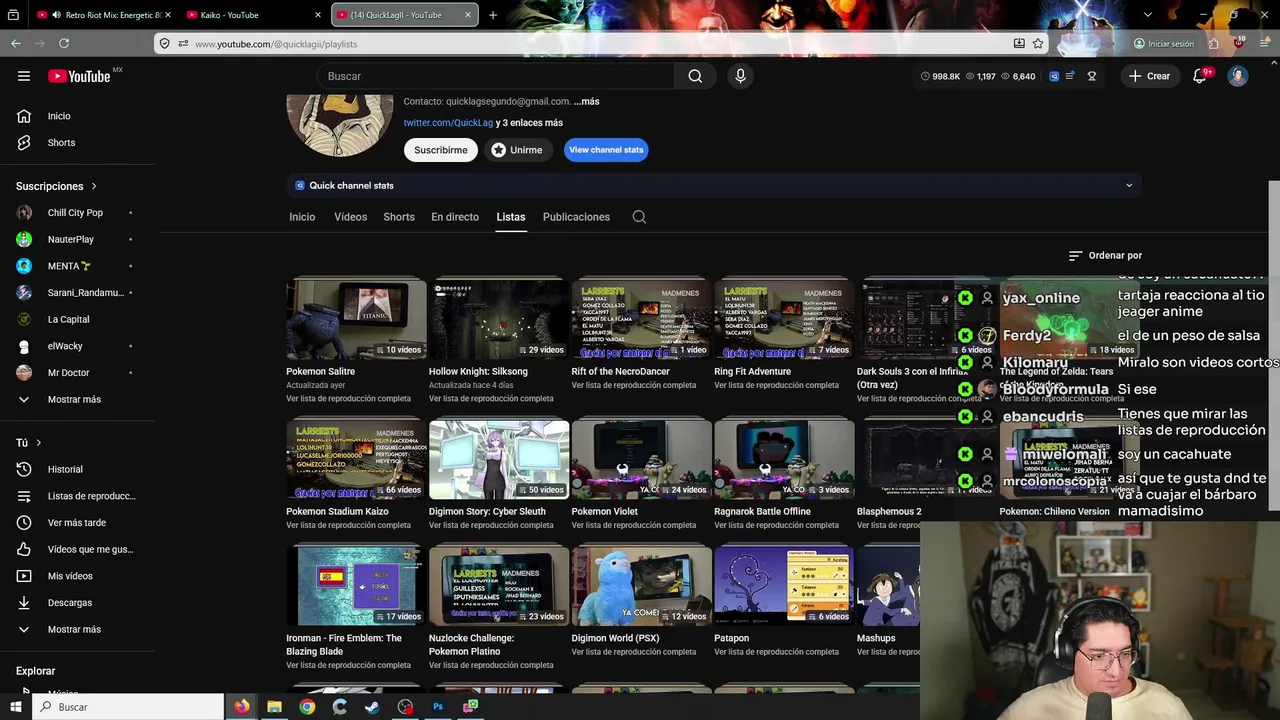The image size is (1280, 720).
Task: Open Pokemon Violet playlist title
Action: coord(604,511)
